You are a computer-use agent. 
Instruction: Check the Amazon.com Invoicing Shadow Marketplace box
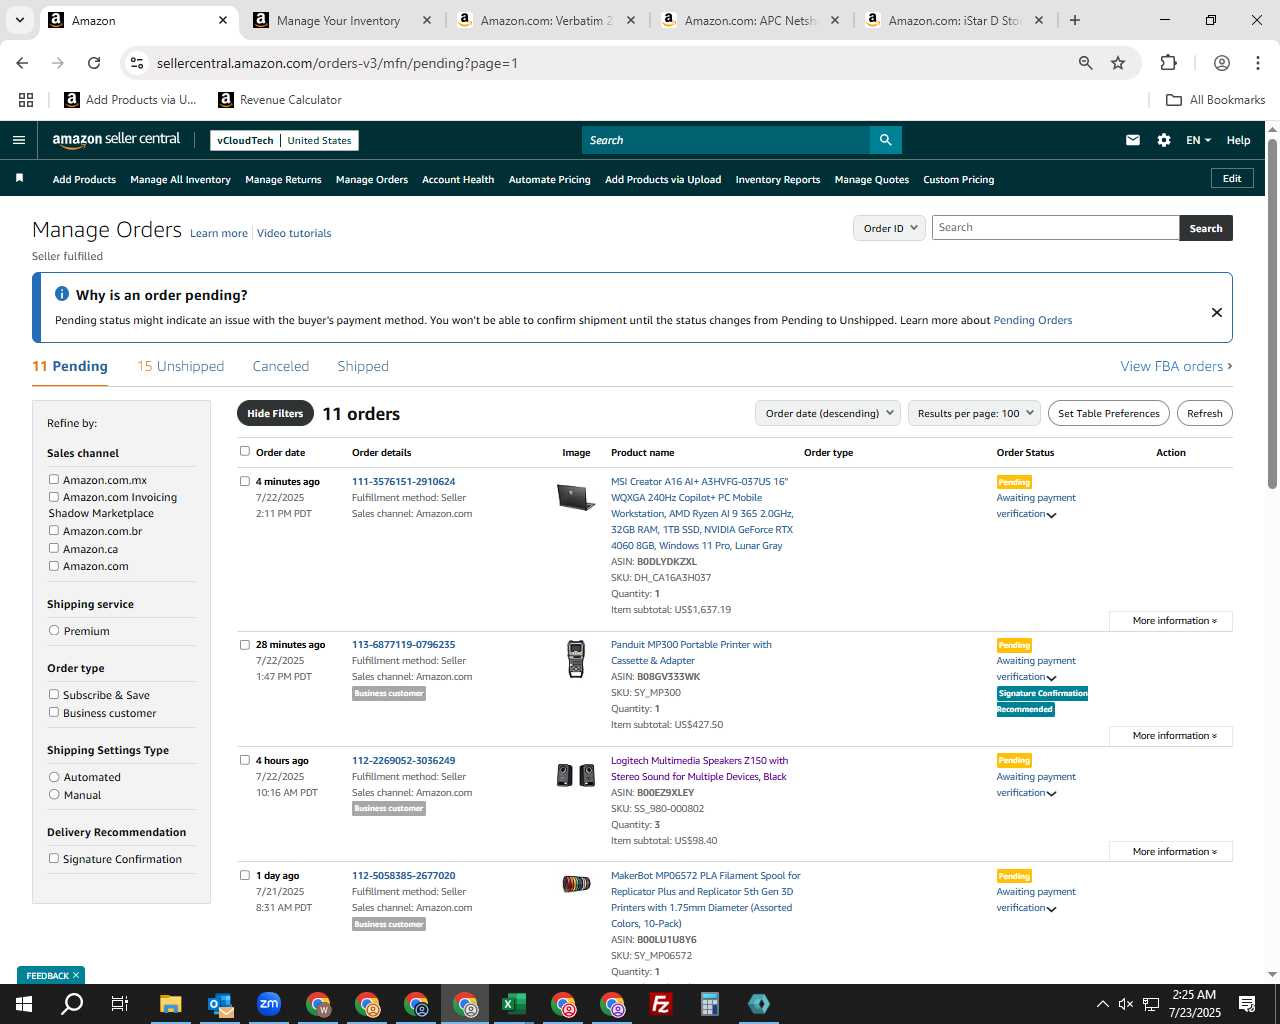(54, 497)
